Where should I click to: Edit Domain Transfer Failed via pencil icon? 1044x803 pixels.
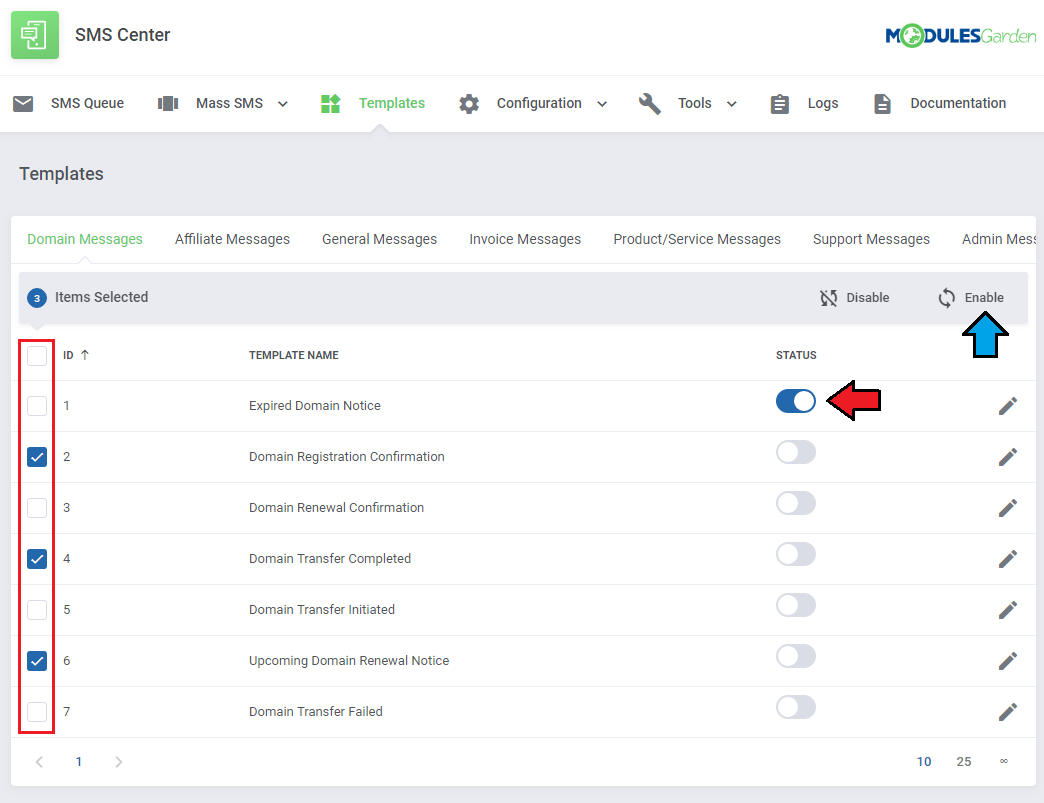tap(1007, 712)
